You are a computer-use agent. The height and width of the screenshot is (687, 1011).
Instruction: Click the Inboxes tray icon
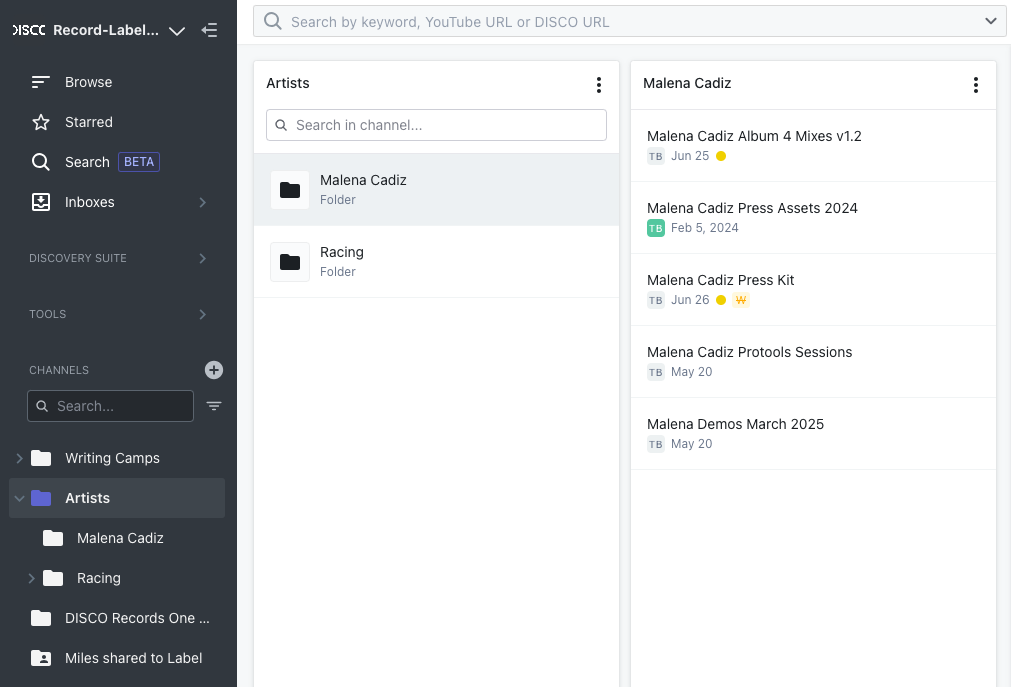[x=41, y=202]
